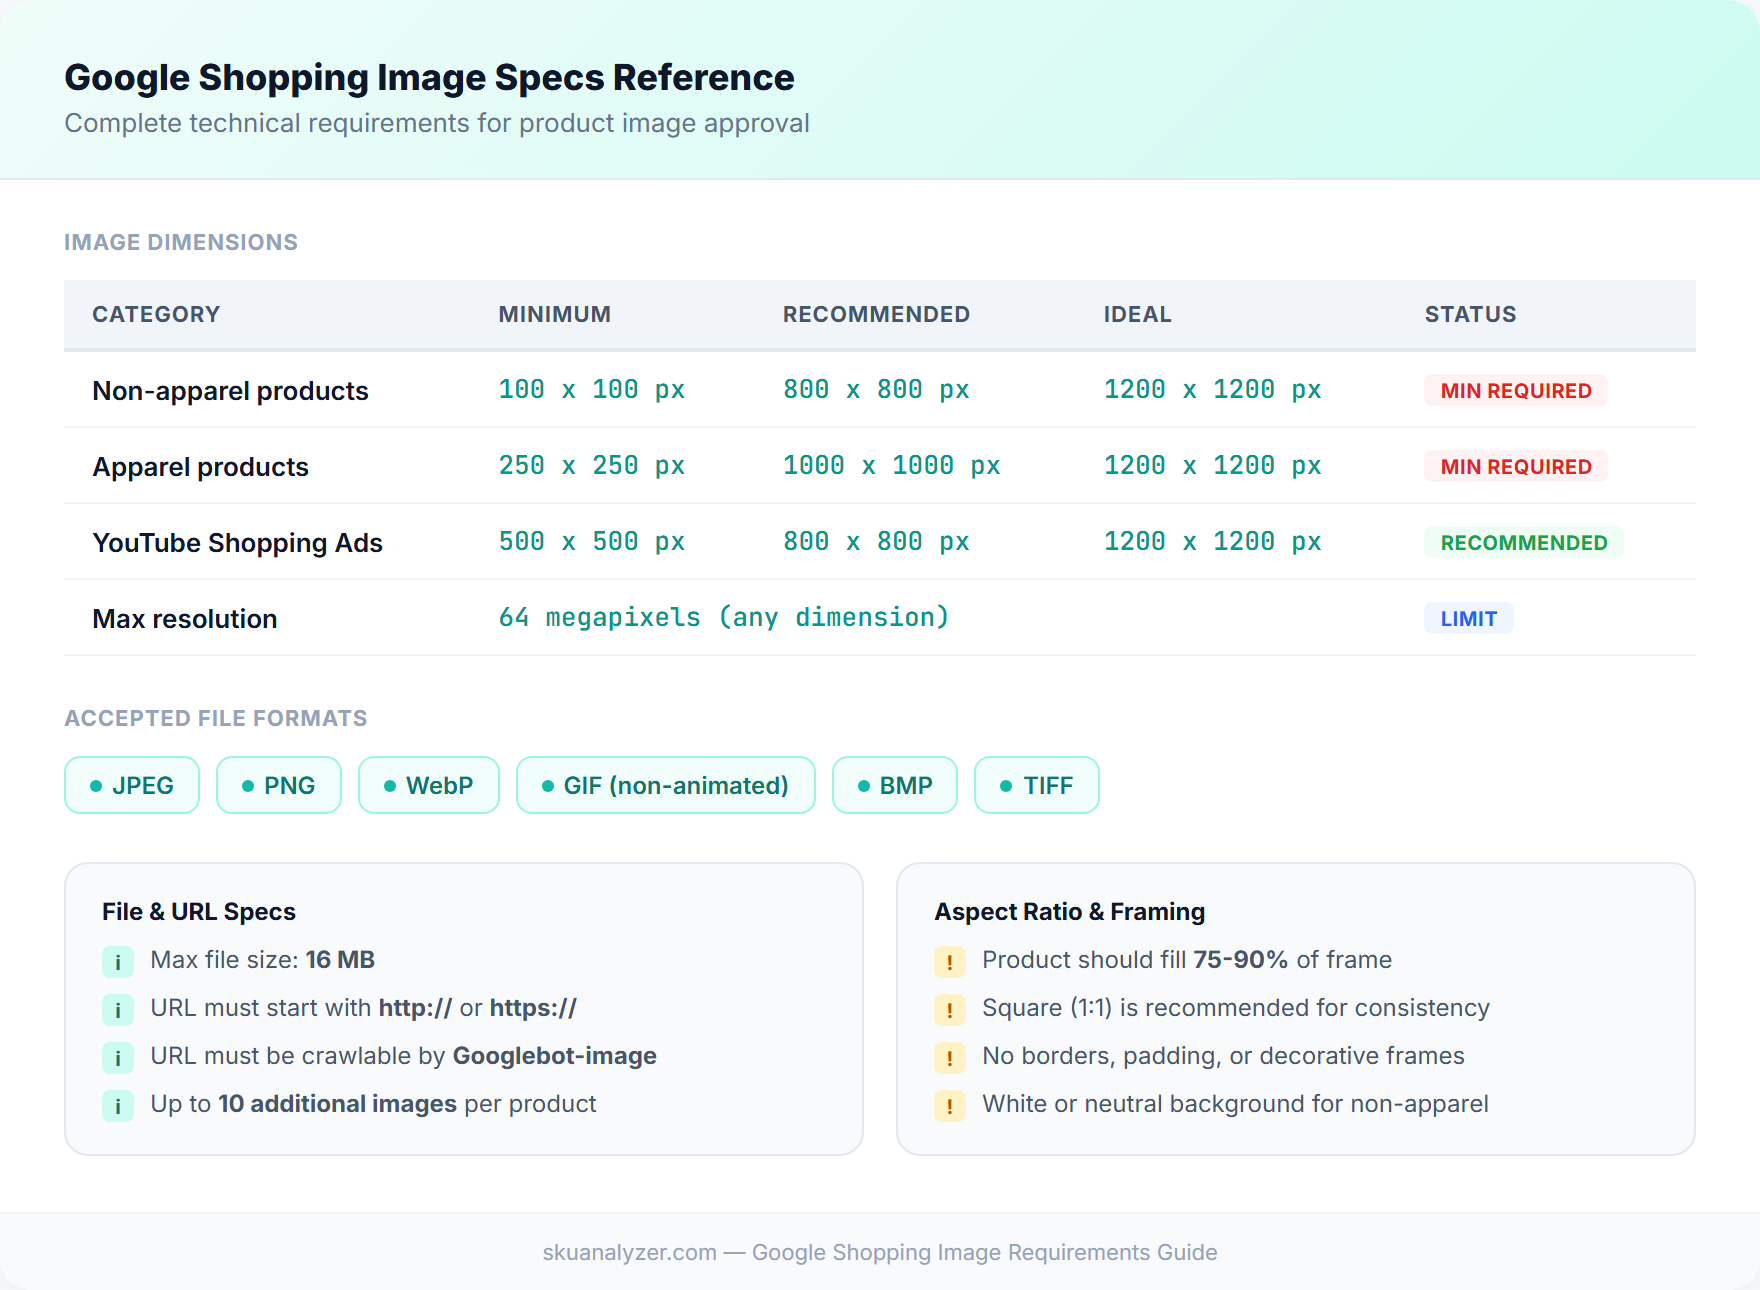Click the info icon beside URL crawlable rule
The height and width of the screenshot is (1290, 1760).
tap(118, 1057)
